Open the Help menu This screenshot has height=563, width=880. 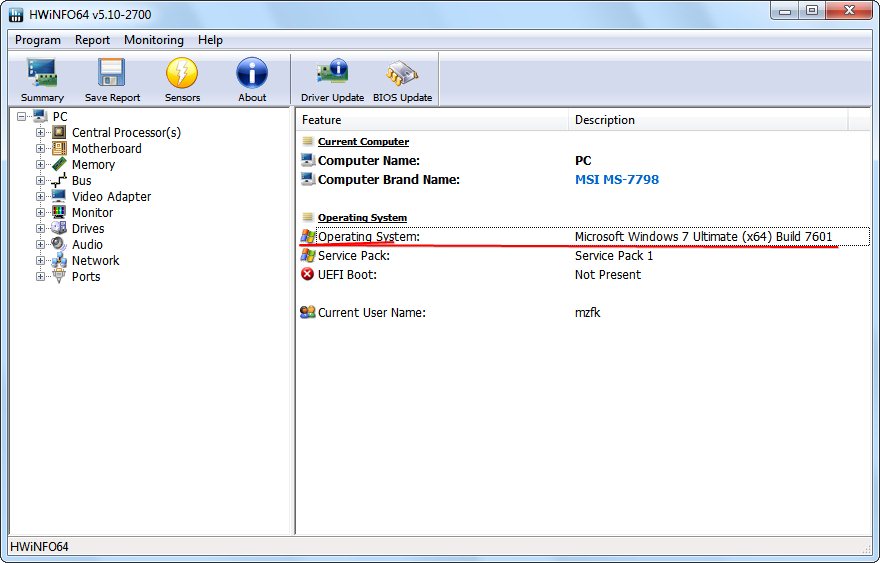click(210, 40)
